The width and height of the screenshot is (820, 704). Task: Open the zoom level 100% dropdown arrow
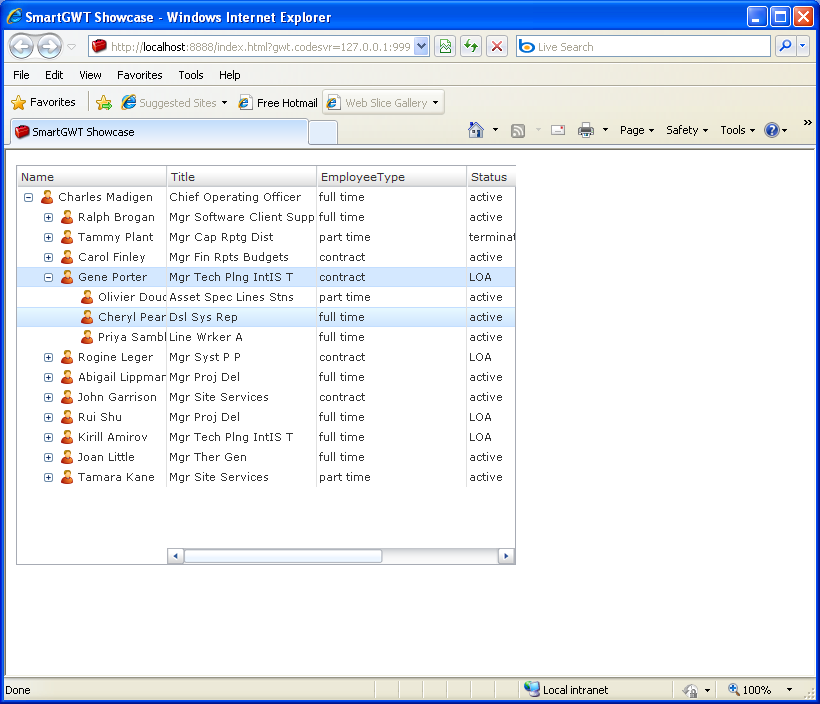[x=790, y=690]
